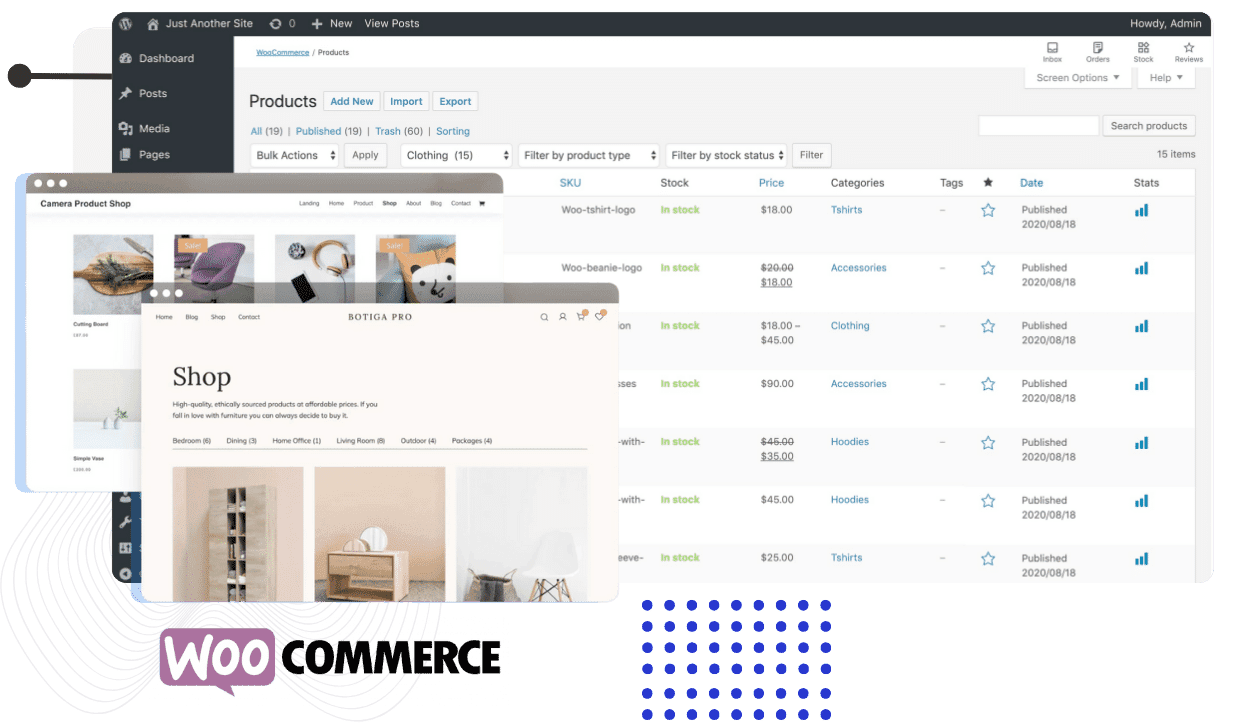Click the cart icon in Camera Product Shop menu

coord(482,203)
